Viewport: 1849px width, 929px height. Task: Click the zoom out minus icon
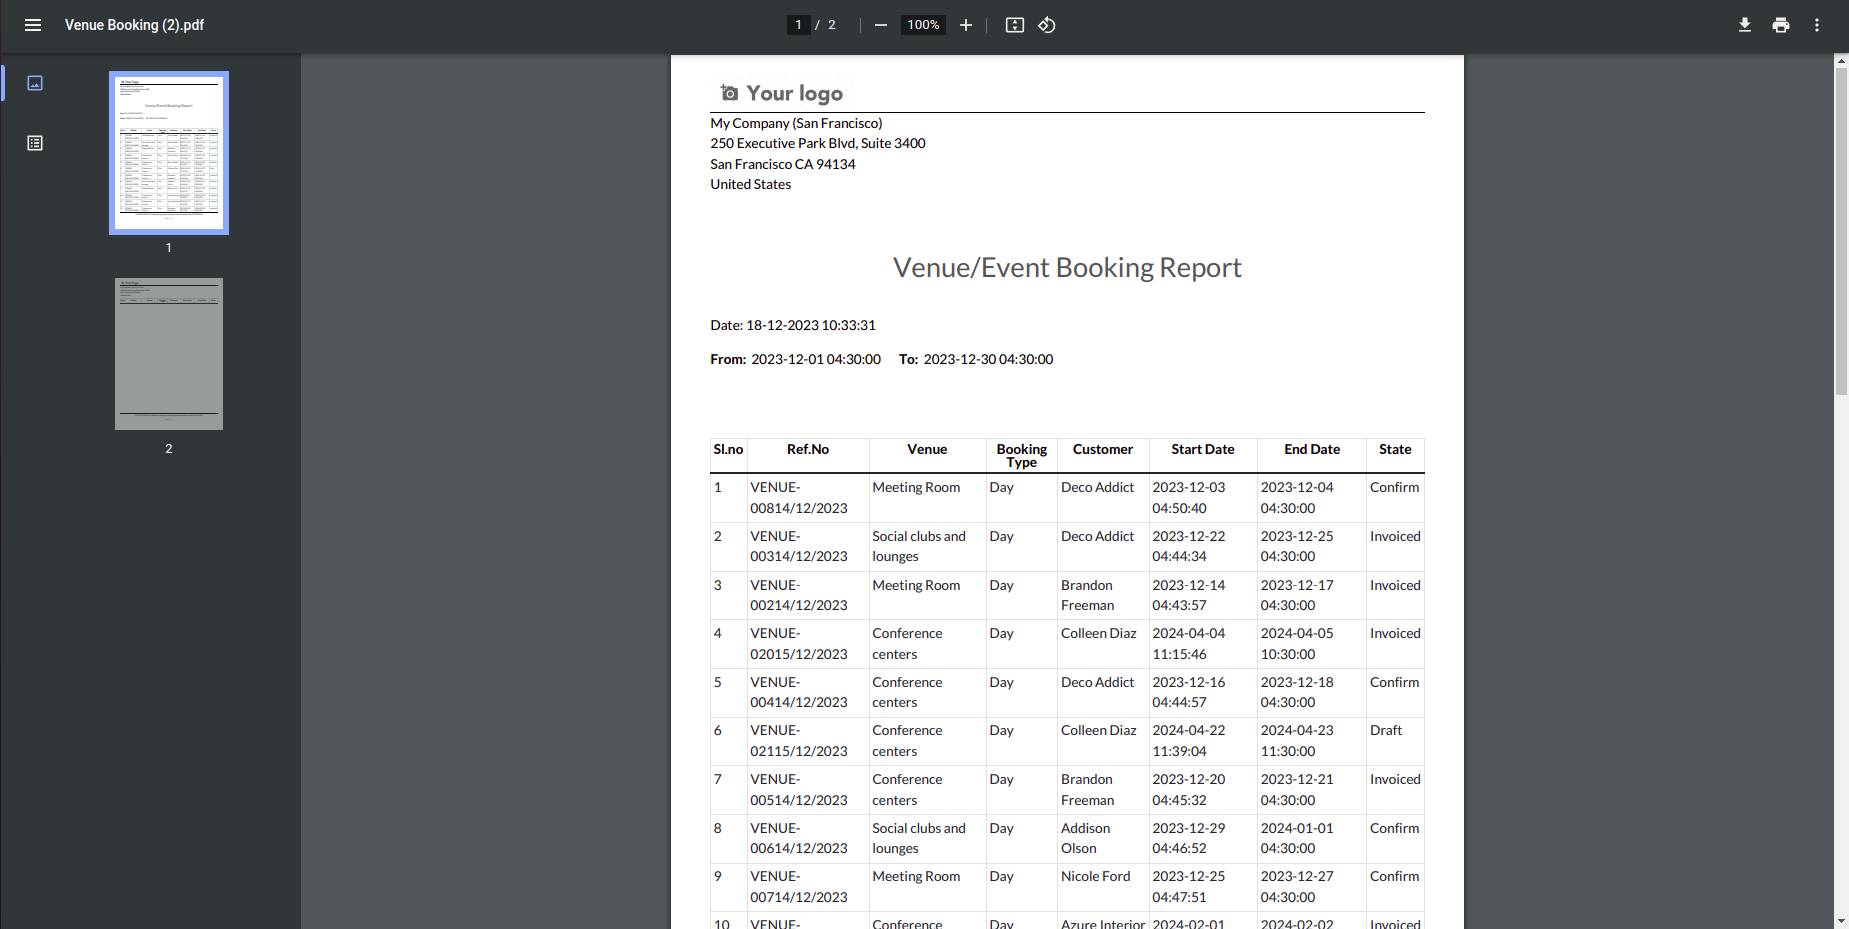880,25
